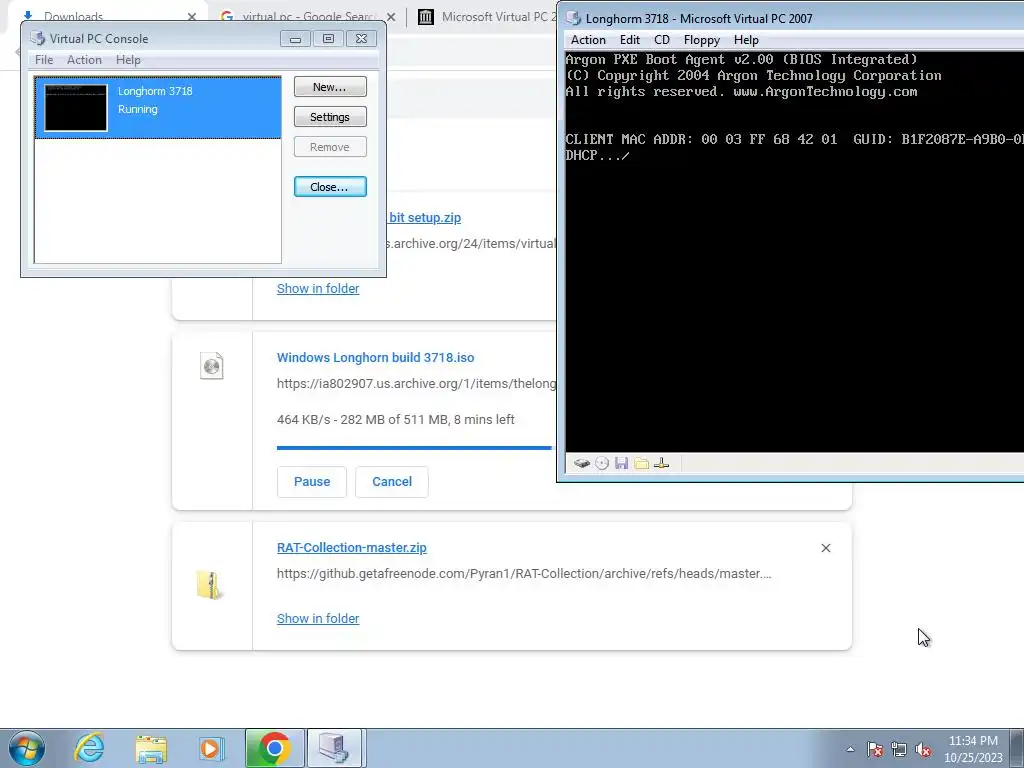Image resolution: width=1024 pixels, height=768 pixels.
Task: Cancel the Windows Longhorn ISO download
Action: point(392,482)
